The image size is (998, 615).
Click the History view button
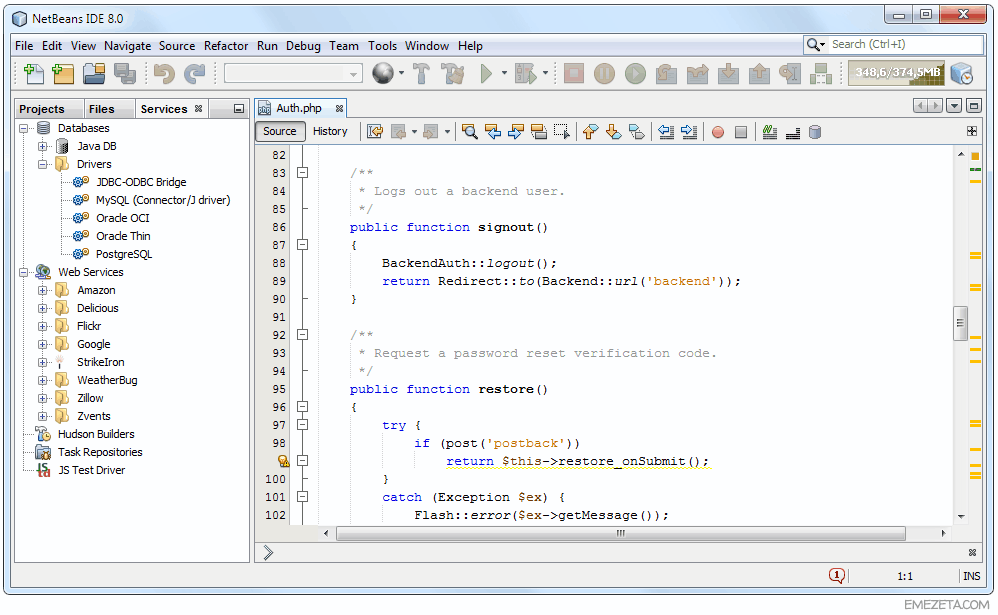tap(330, 131)
